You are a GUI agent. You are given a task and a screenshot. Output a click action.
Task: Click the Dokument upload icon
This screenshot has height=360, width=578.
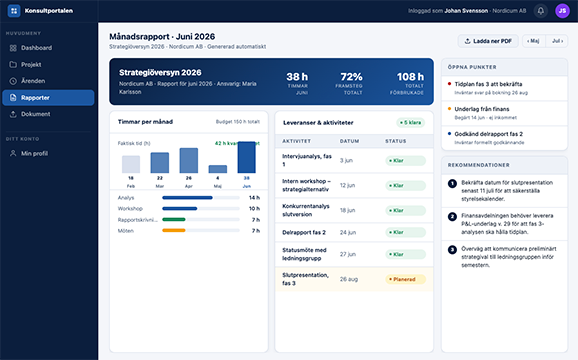(x=13, y=114)
